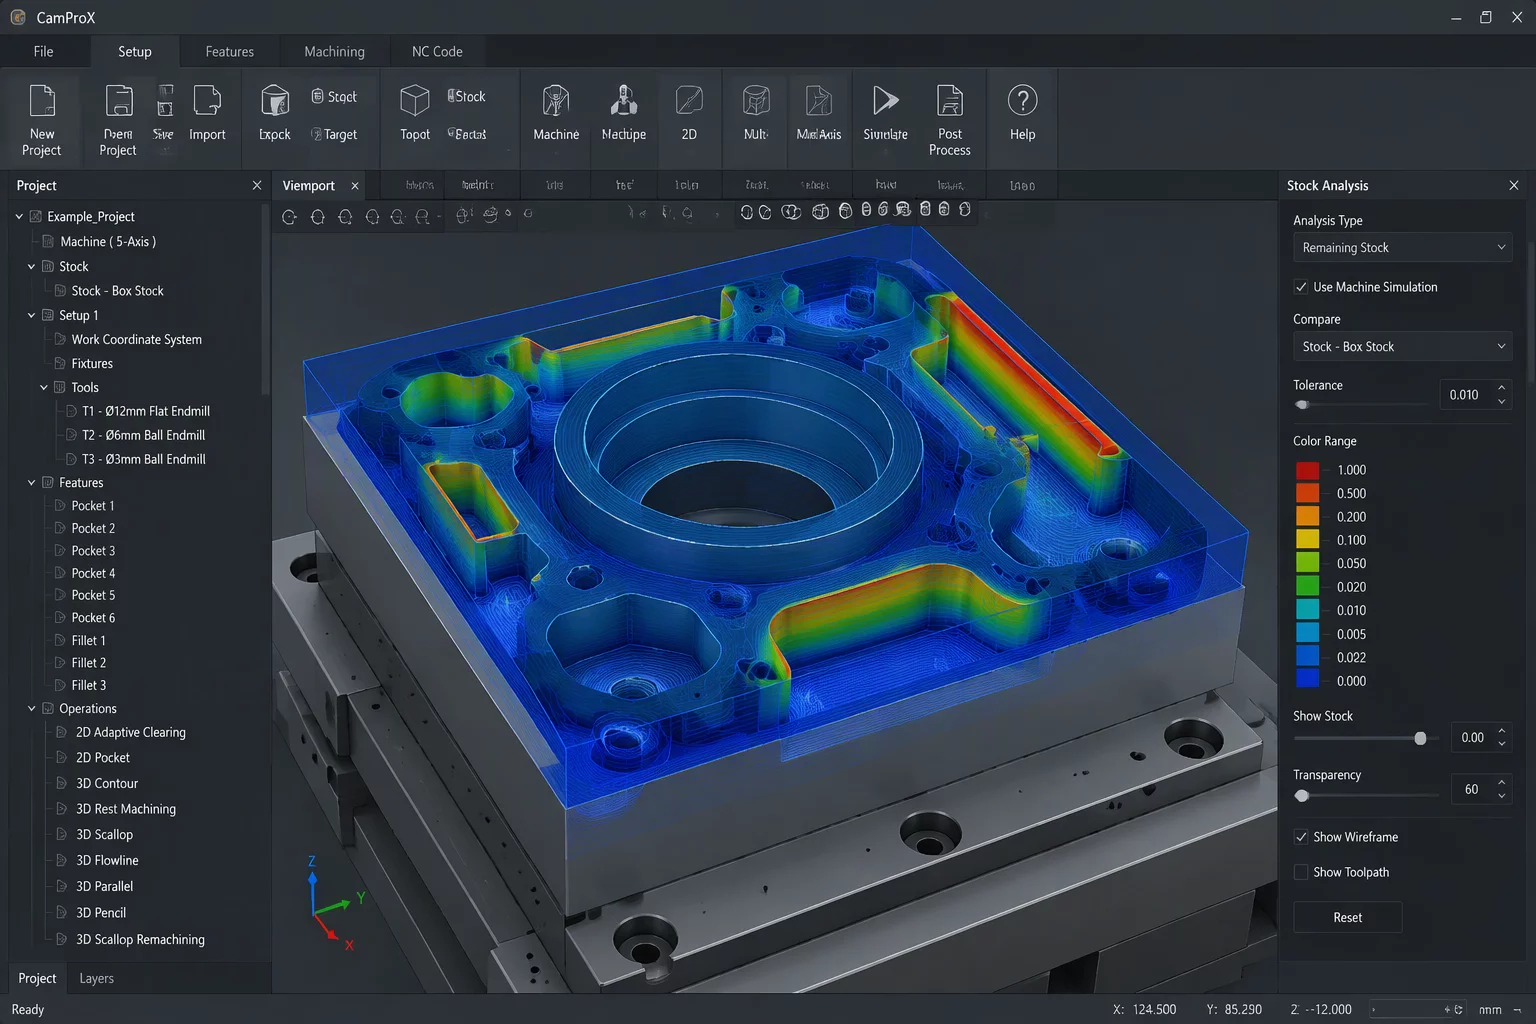
Task: Create a new project with New Project icon
Action: pos(42,101)
